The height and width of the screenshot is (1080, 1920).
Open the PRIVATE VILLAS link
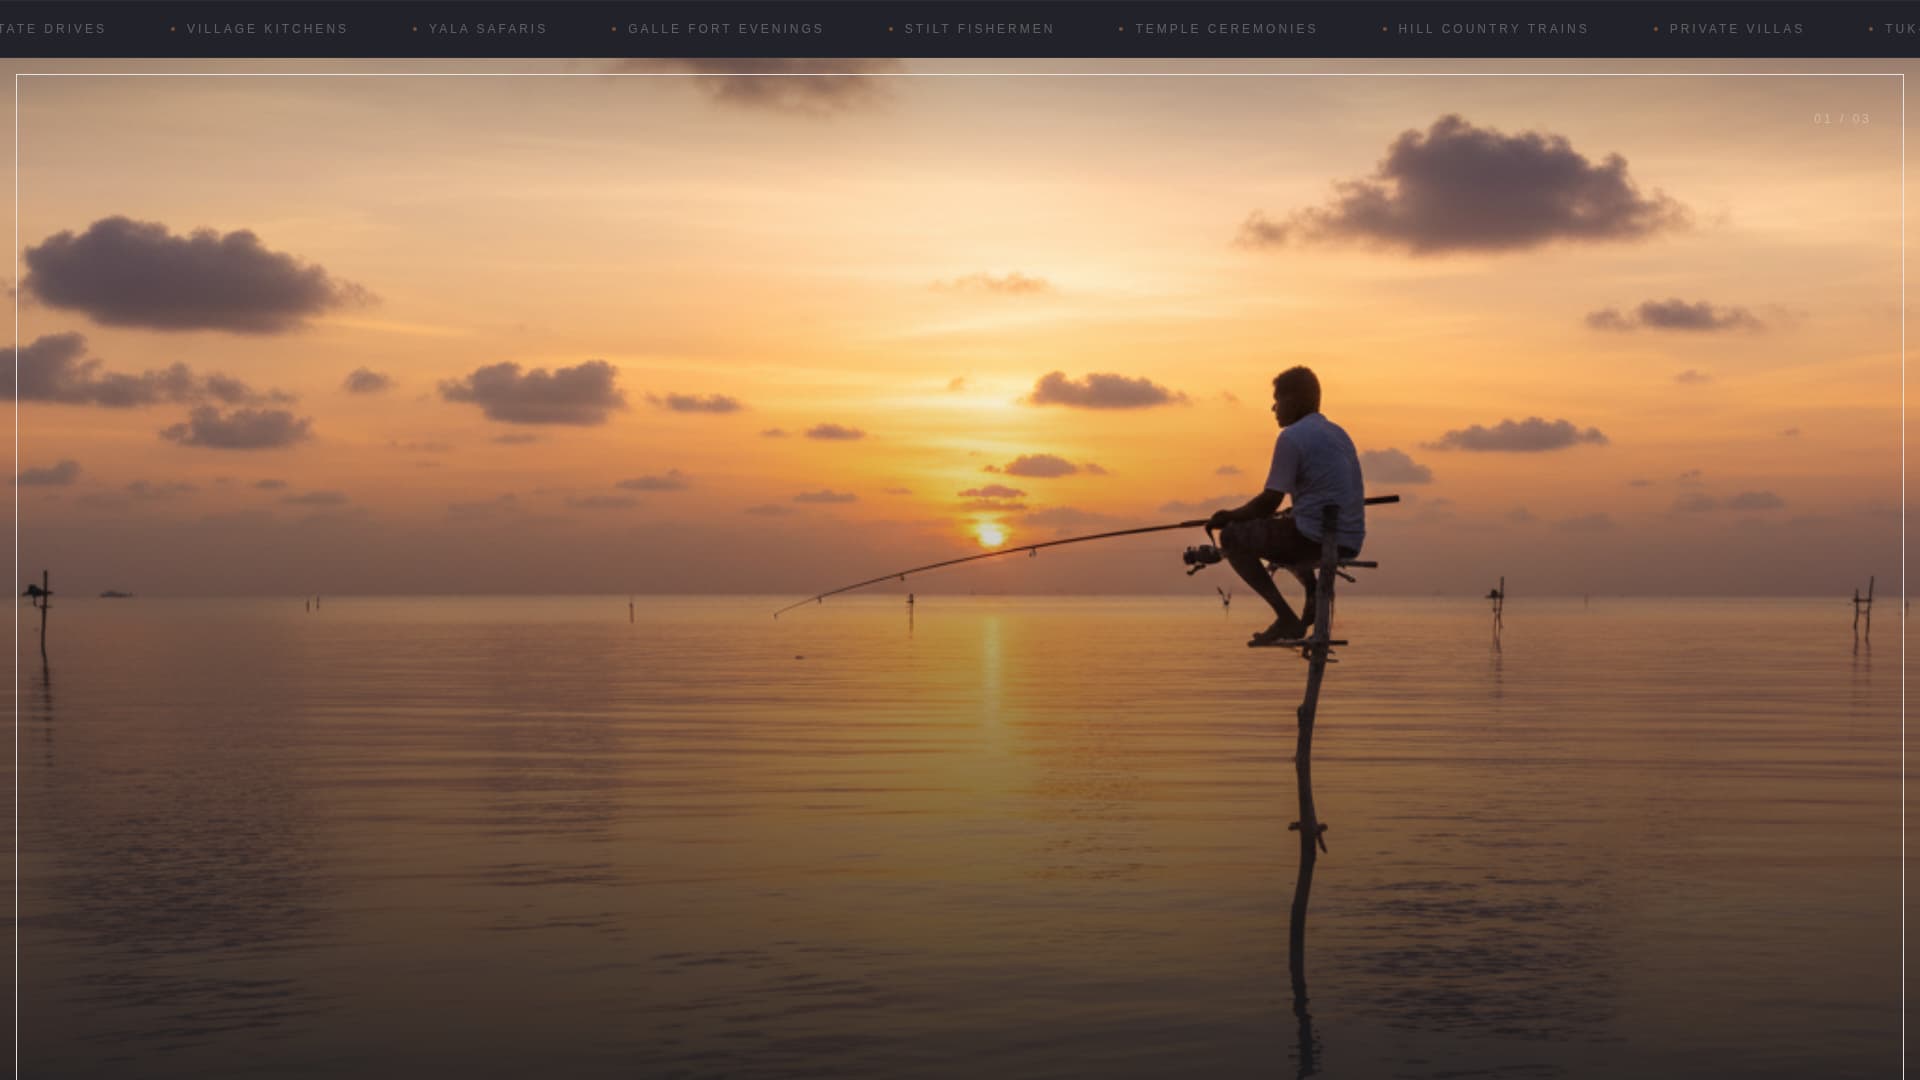[1737, 29]
